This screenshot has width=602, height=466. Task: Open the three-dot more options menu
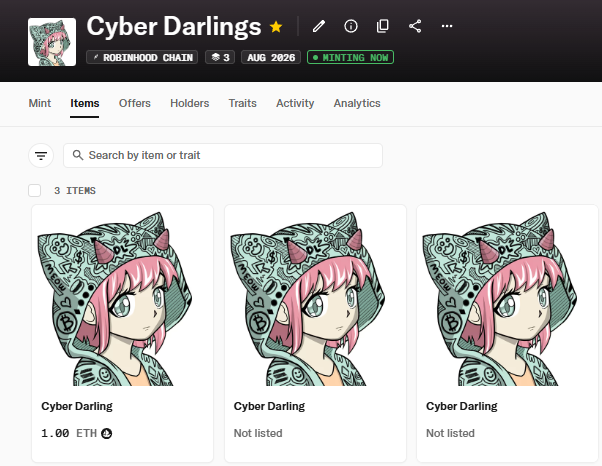pos(447,26)
